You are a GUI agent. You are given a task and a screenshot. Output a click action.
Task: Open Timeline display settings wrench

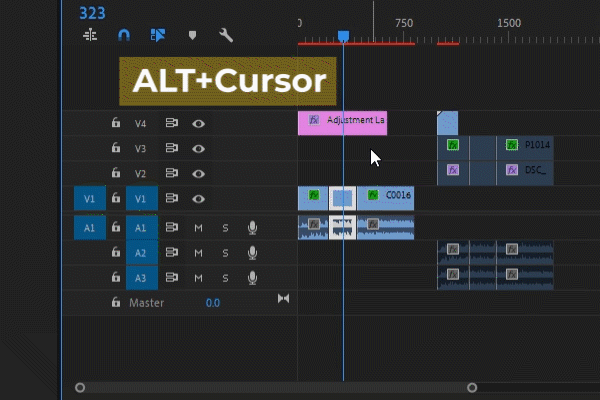pos(226,35)
